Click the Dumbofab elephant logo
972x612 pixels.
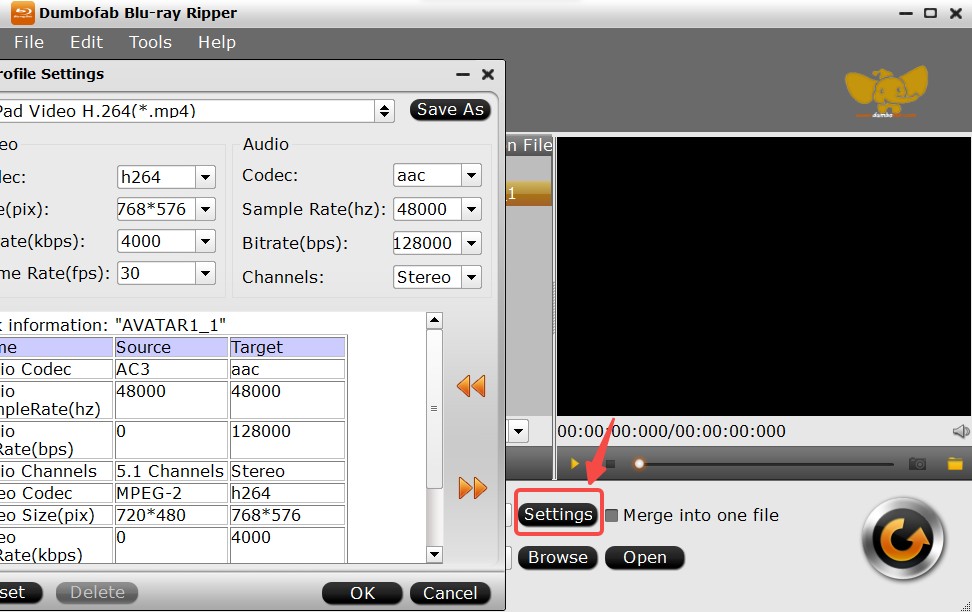[885, 91]
